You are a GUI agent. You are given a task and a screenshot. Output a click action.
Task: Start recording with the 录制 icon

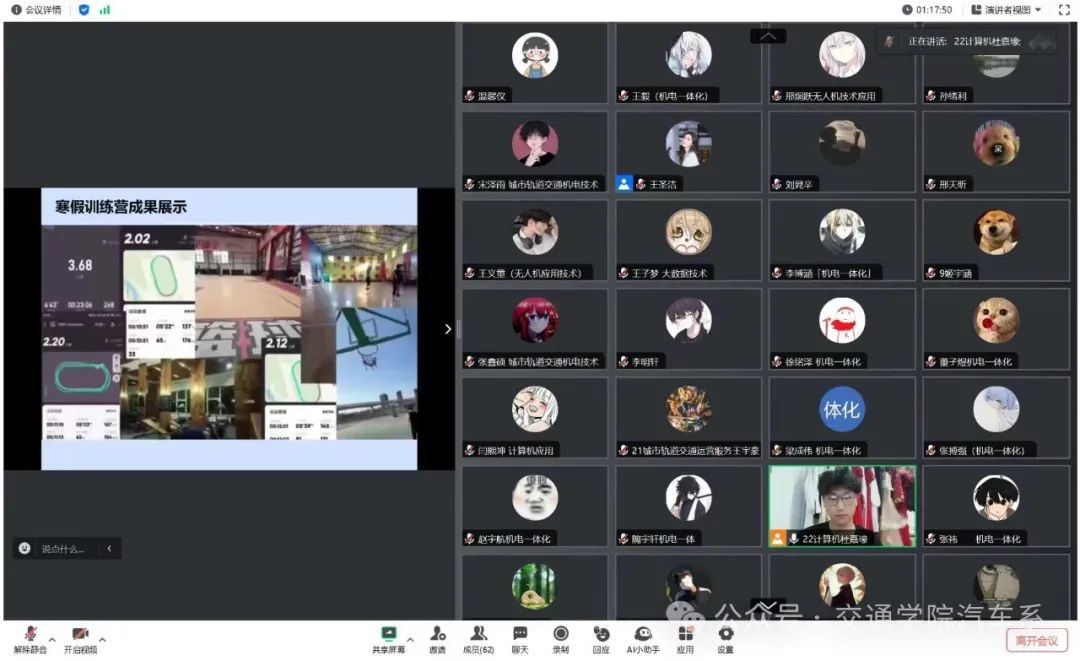561,634
